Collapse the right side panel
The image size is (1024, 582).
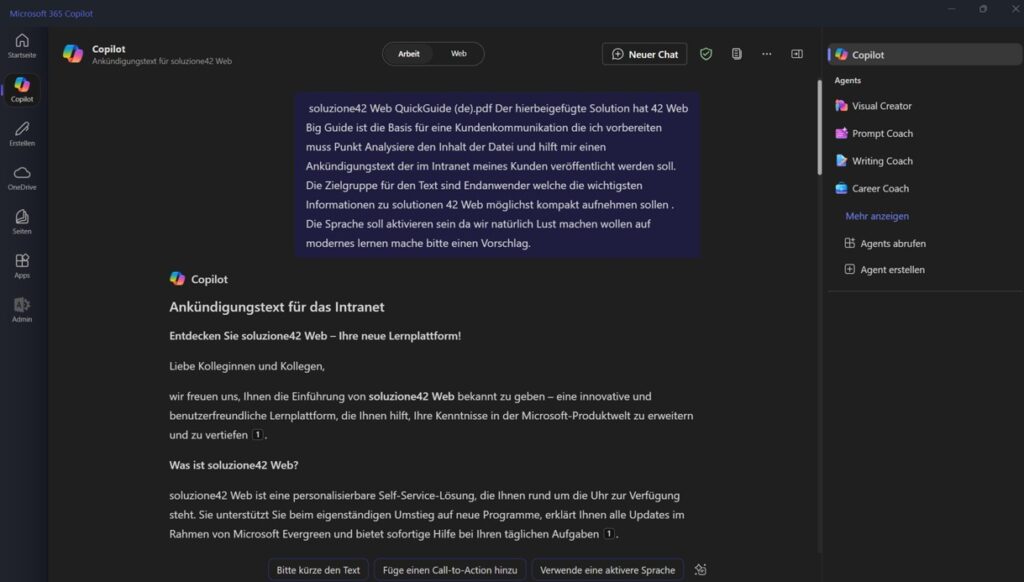pos(797,54)
